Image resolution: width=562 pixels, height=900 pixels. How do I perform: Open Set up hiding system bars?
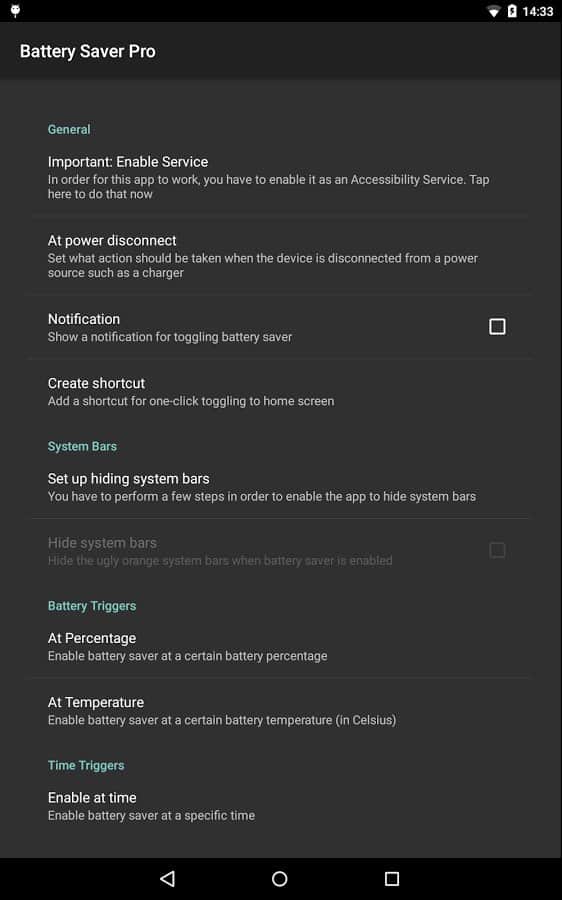coord(280,487)
